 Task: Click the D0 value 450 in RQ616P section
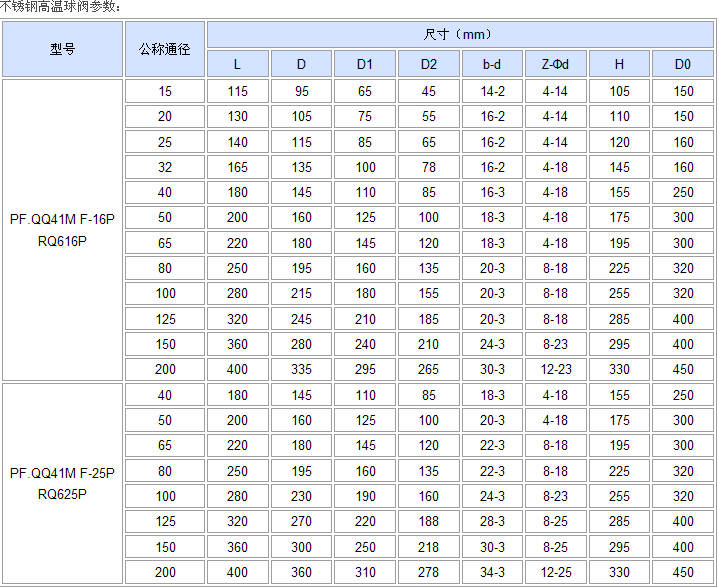point(683,369)
